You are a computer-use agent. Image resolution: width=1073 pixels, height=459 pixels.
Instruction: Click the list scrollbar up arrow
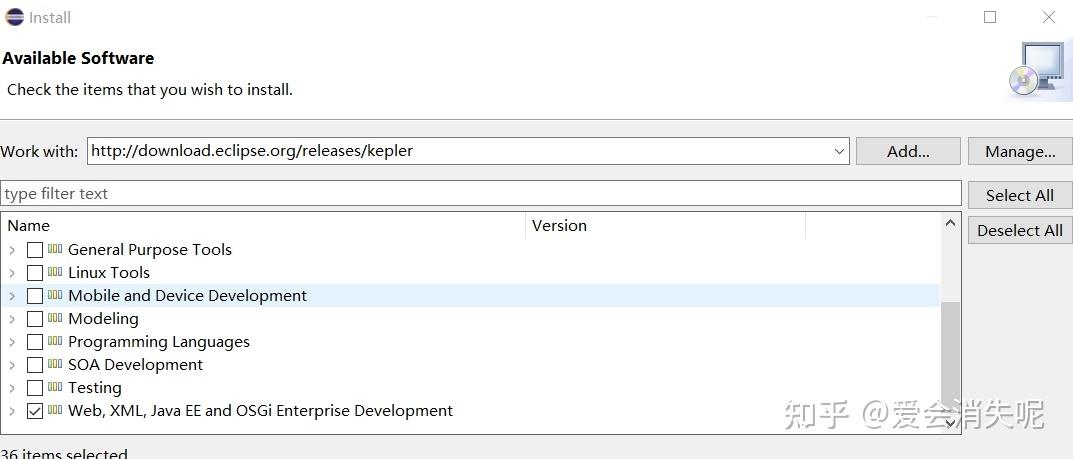pos(950,223)
